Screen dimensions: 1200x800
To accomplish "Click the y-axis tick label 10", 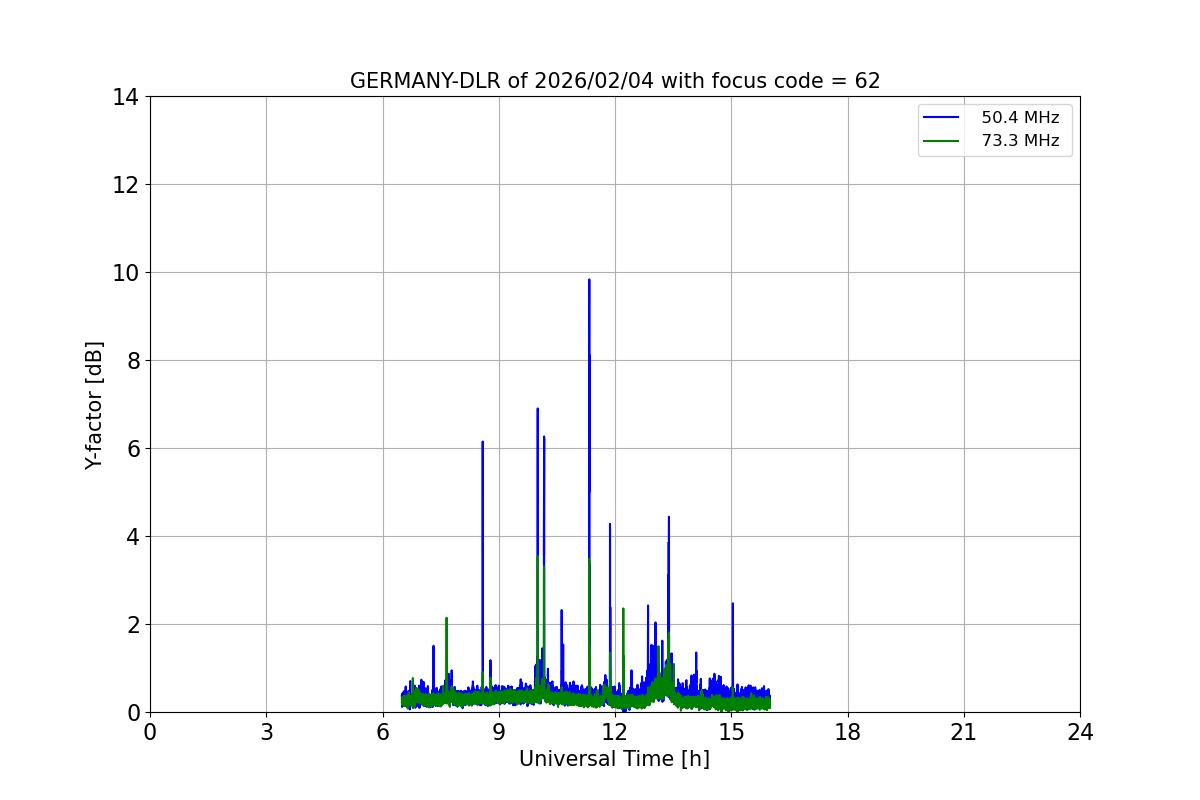I will point(125,273).
